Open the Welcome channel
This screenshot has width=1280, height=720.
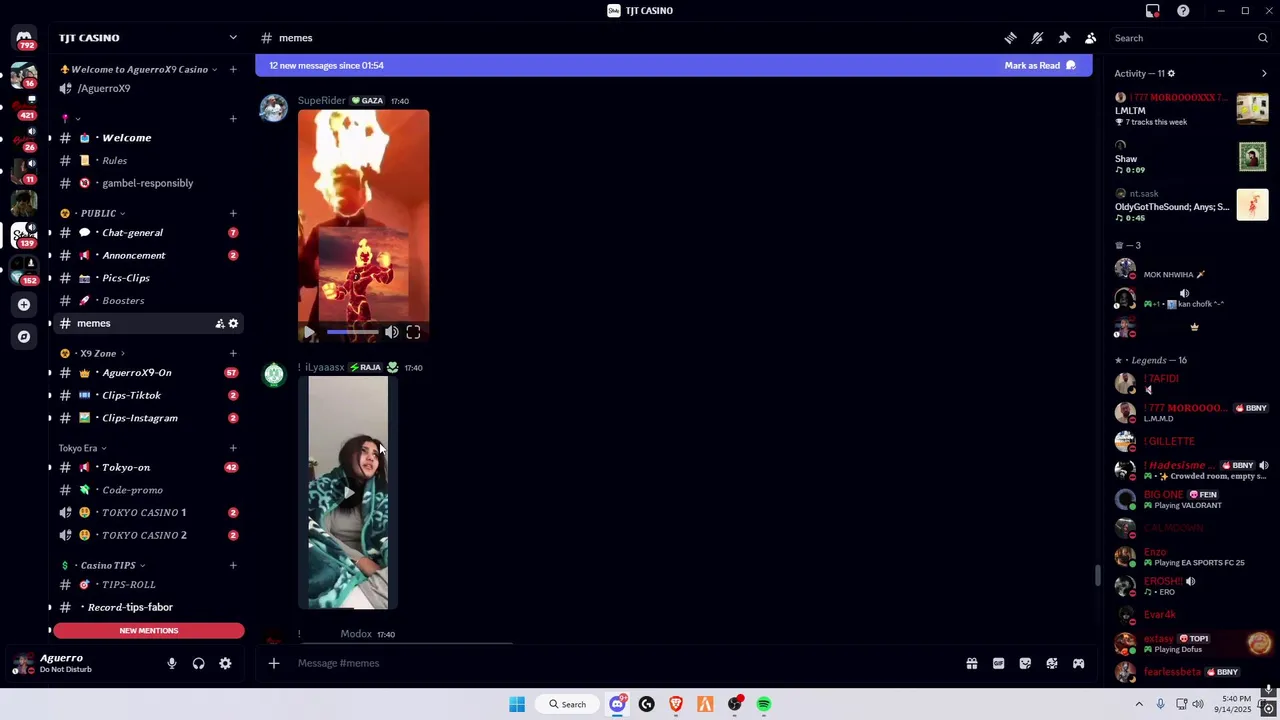pos(148,138)
